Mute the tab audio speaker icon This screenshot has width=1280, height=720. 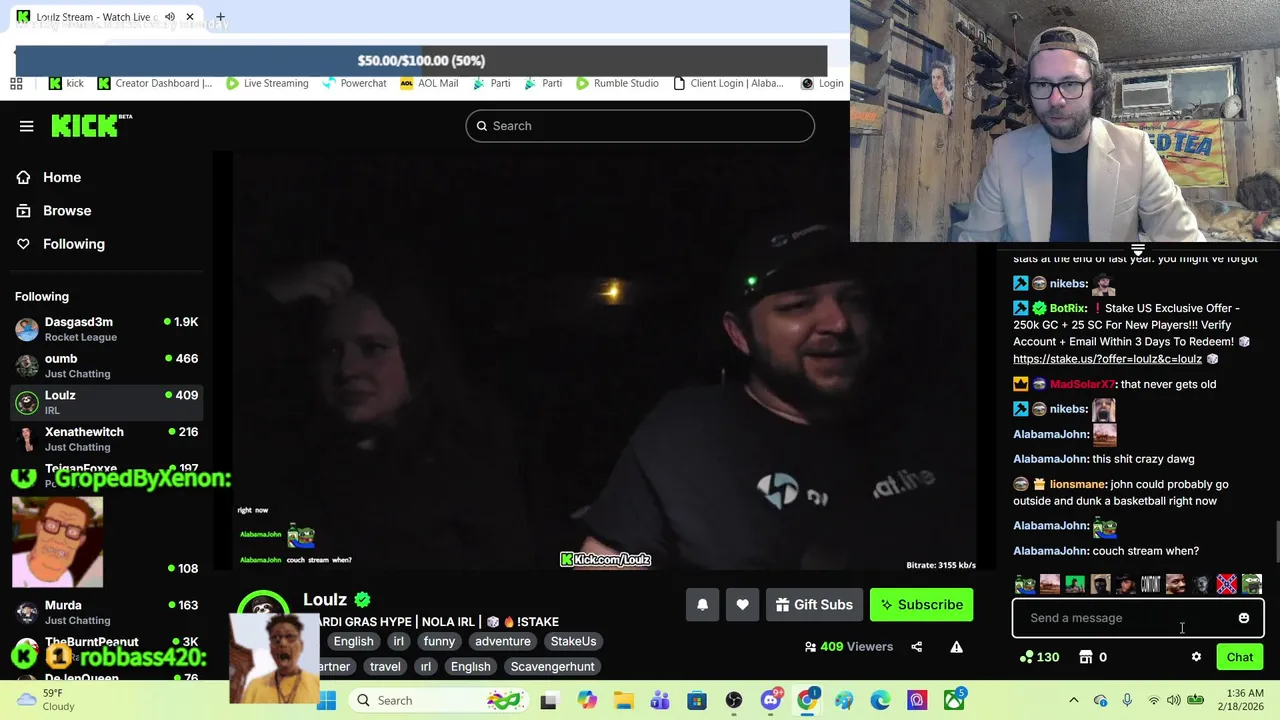[170, 17]
